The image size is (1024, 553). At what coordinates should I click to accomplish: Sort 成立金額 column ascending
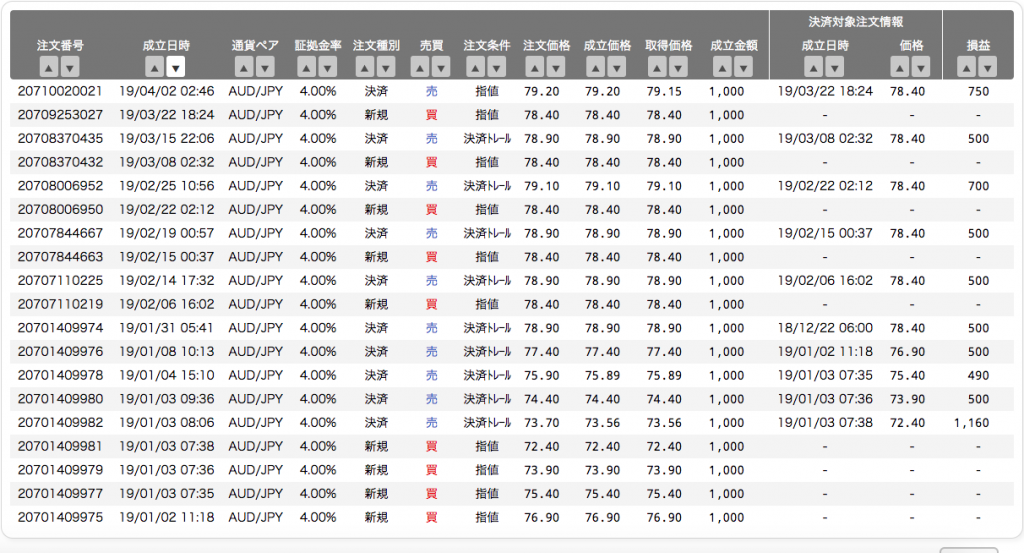pos(722,67)
